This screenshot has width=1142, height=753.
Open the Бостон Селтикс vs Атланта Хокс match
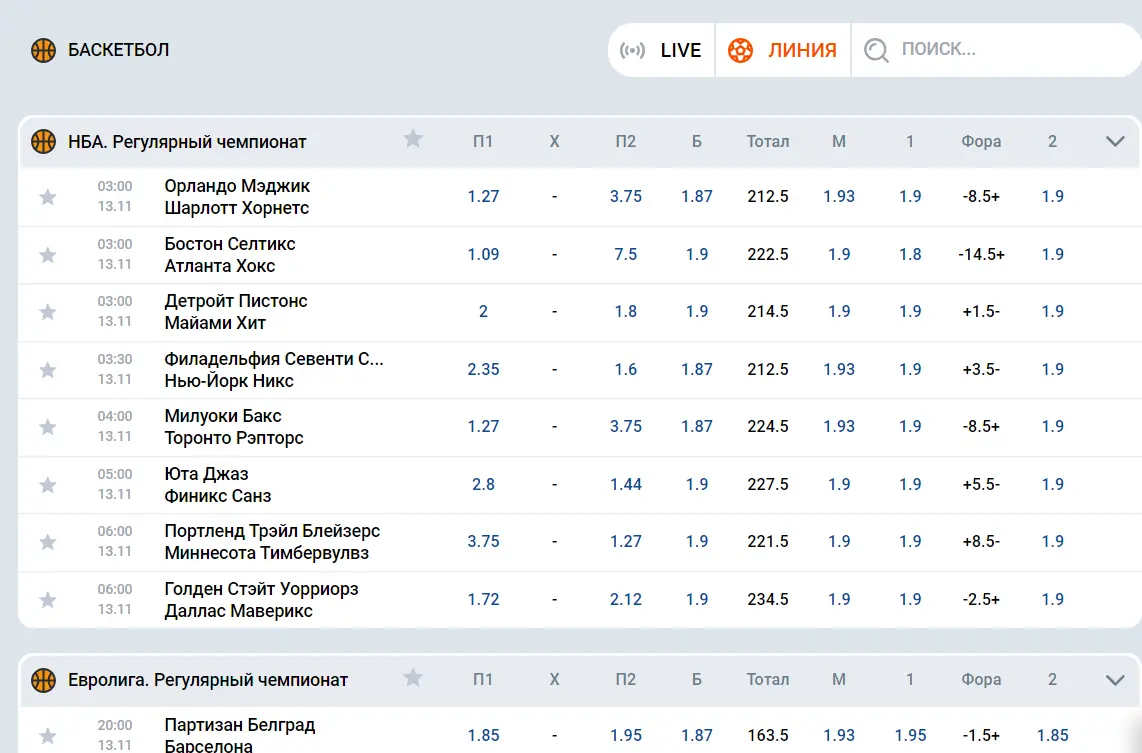tap(229, 255)
